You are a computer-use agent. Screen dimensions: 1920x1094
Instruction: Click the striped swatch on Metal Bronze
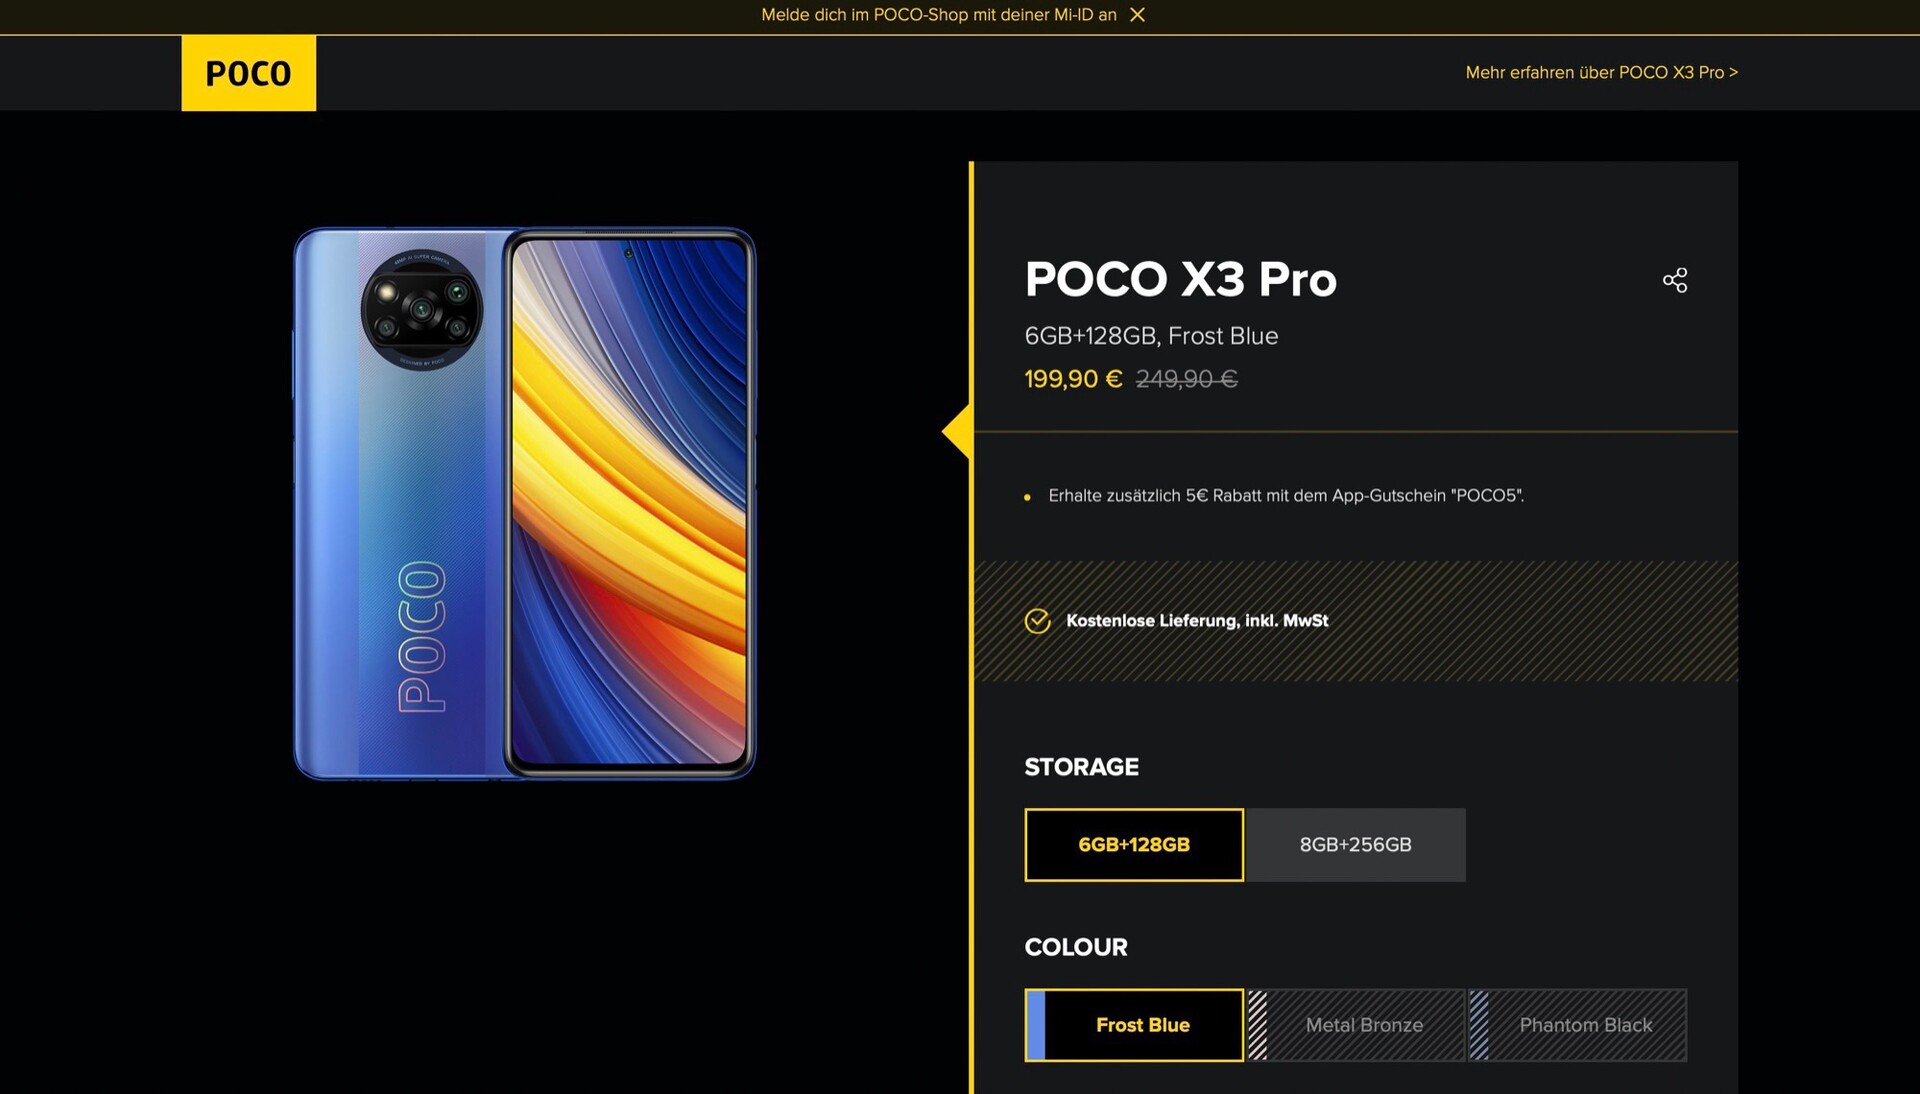1258,1025
